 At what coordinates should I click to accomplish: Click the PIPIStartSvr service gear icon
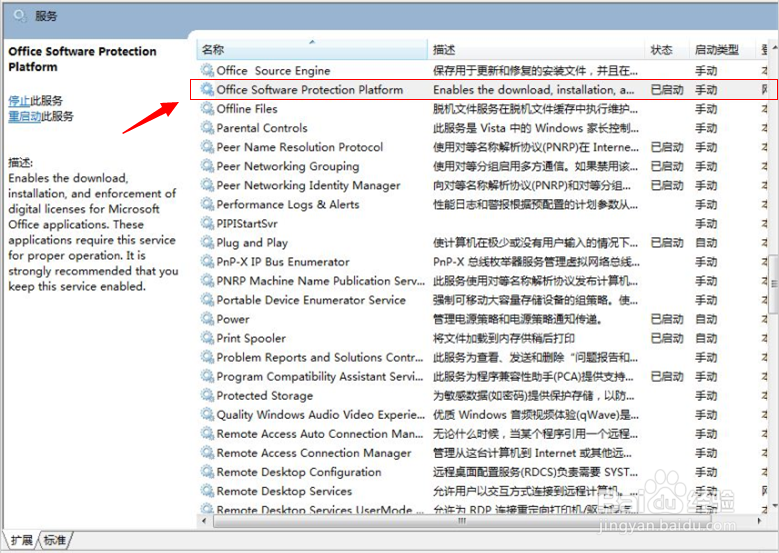point(207,223)
